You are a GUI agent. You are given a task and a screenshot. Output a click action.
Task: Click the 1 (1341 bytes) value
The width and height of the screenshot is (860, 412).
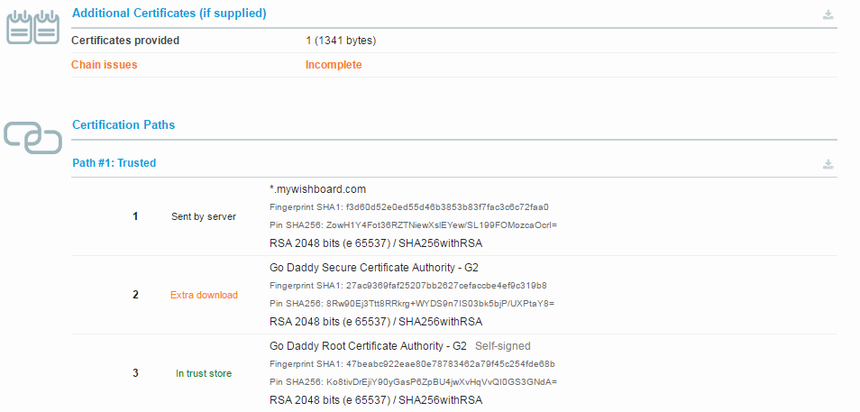click(x=340, y=41)
